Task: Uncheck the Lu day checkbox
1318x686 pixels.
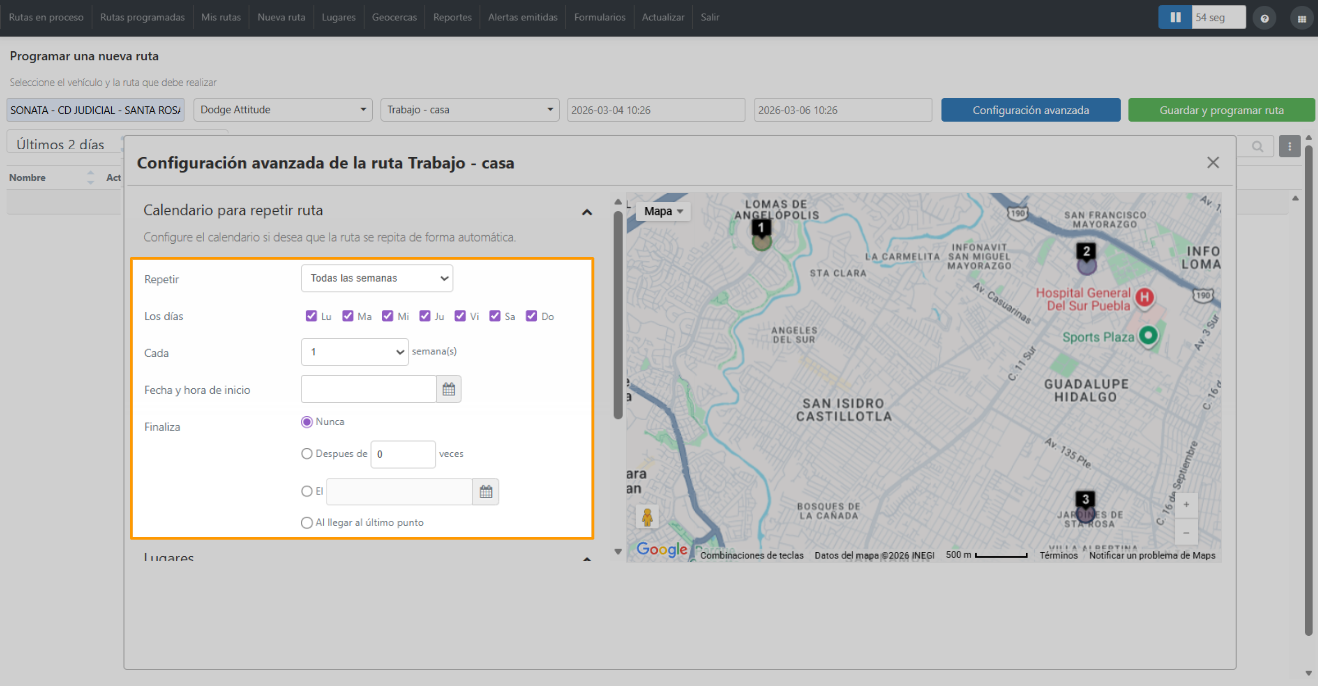Action: point(312,316)
